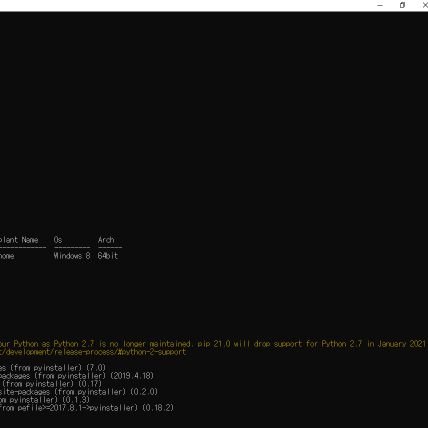Image resolution: width=428 pixels, height=428 pixels.
Task: Click the 'release-process/#python-2-support' URL line
Action: click(x=93, y=352)
